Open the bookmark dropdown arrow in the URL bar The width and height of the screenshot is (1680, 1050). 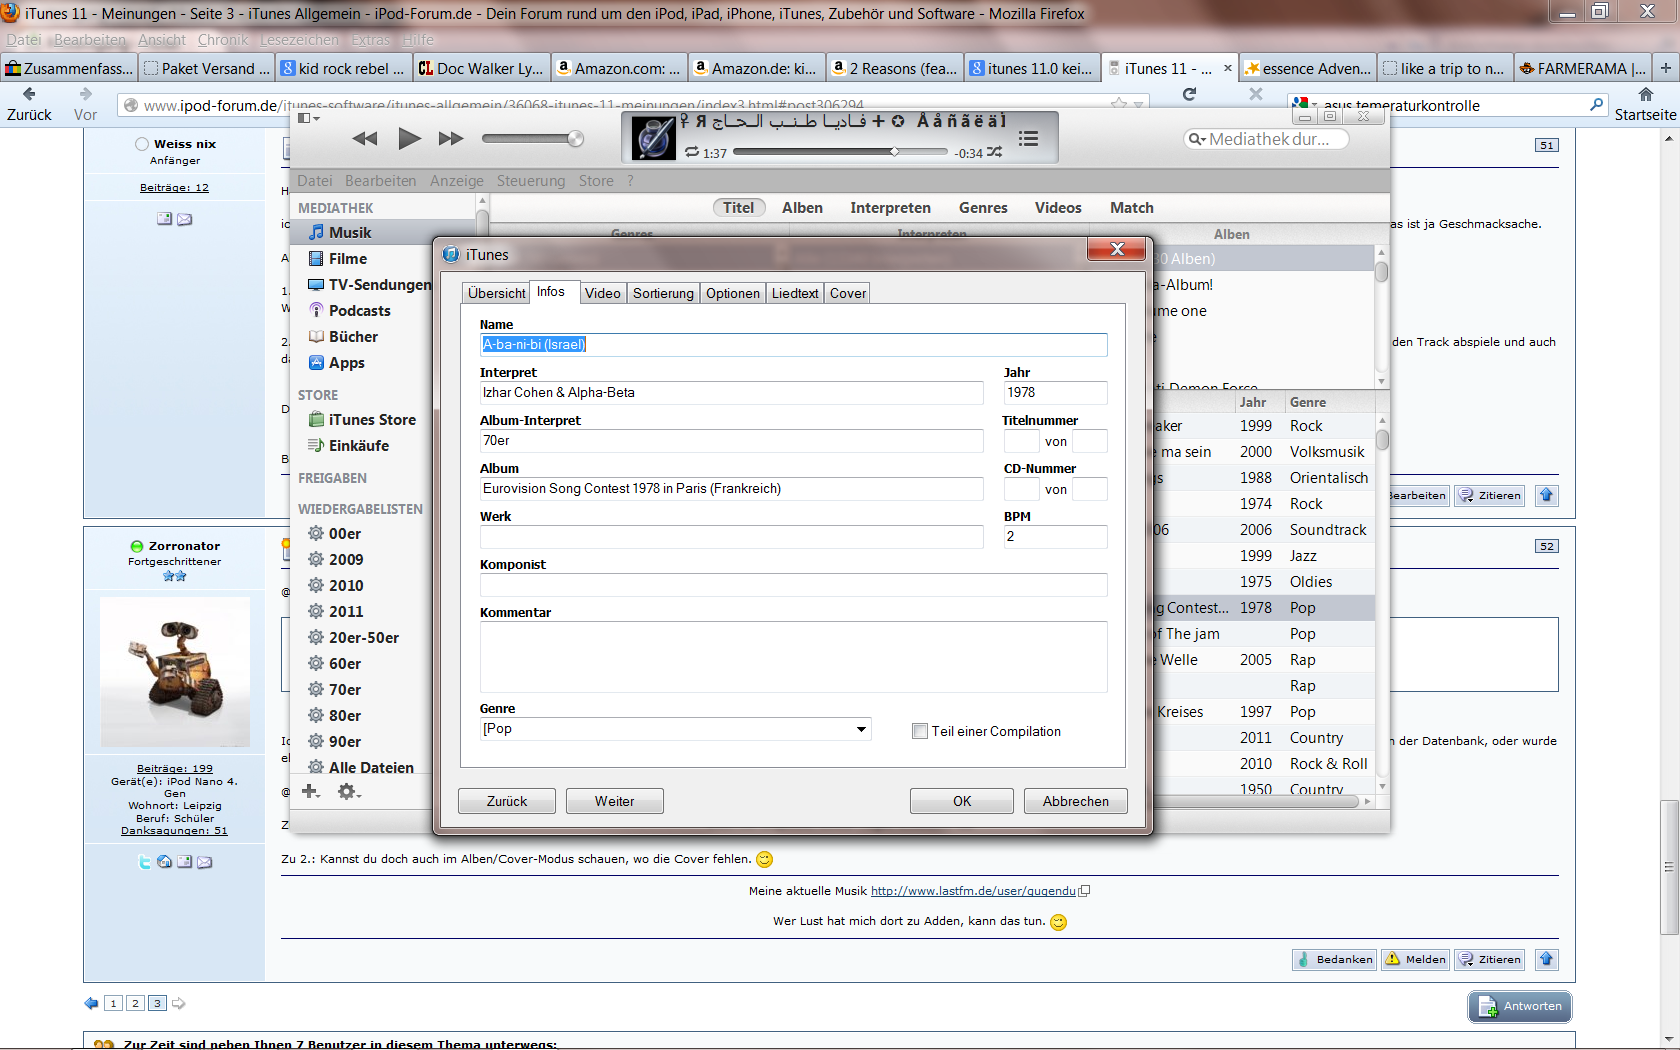click(x=1138, y=104)
